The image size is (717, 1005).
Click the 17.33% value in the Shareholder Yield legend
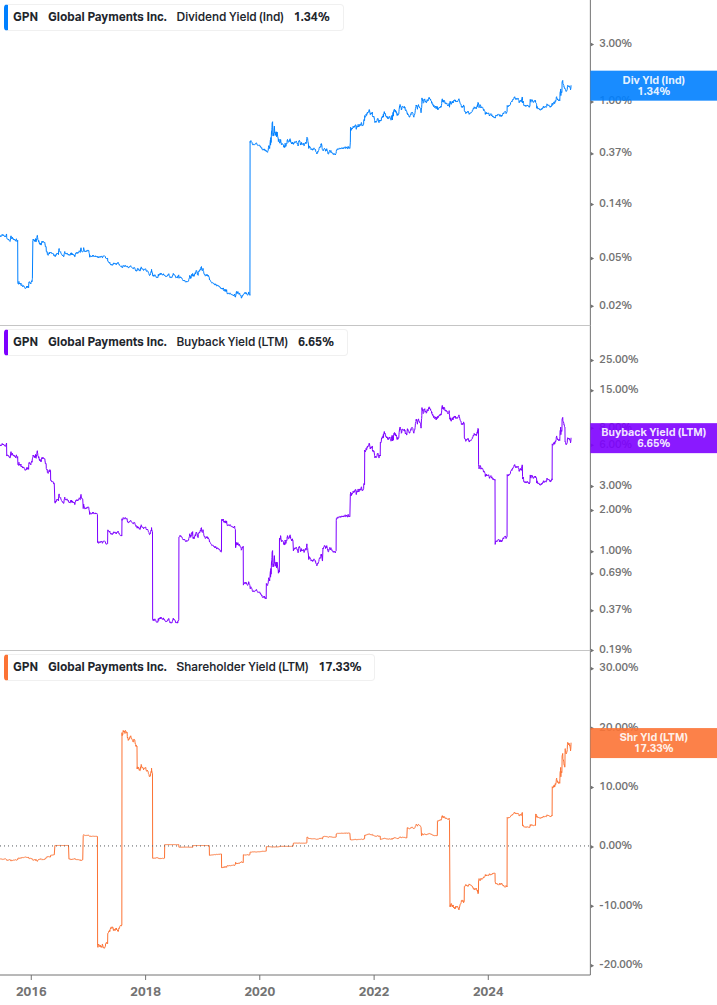coord(340,667)
